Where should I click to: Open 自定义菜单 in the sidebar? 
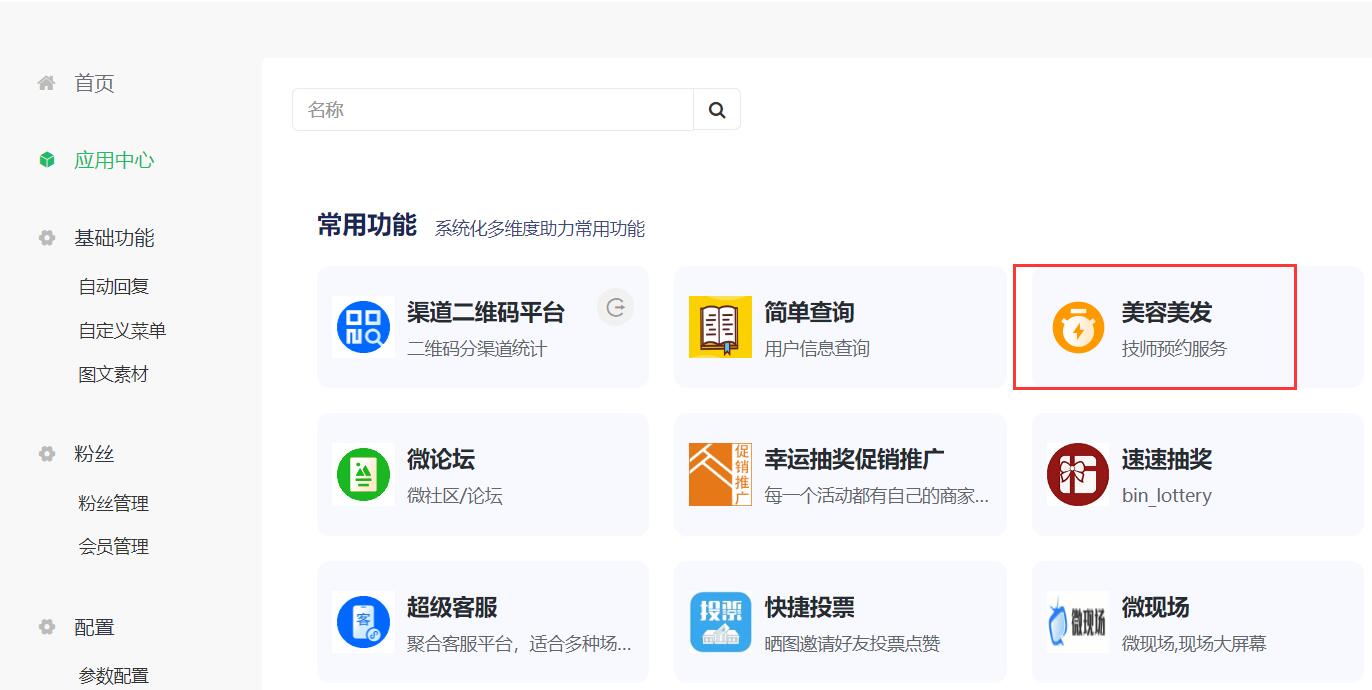(122, 330)
